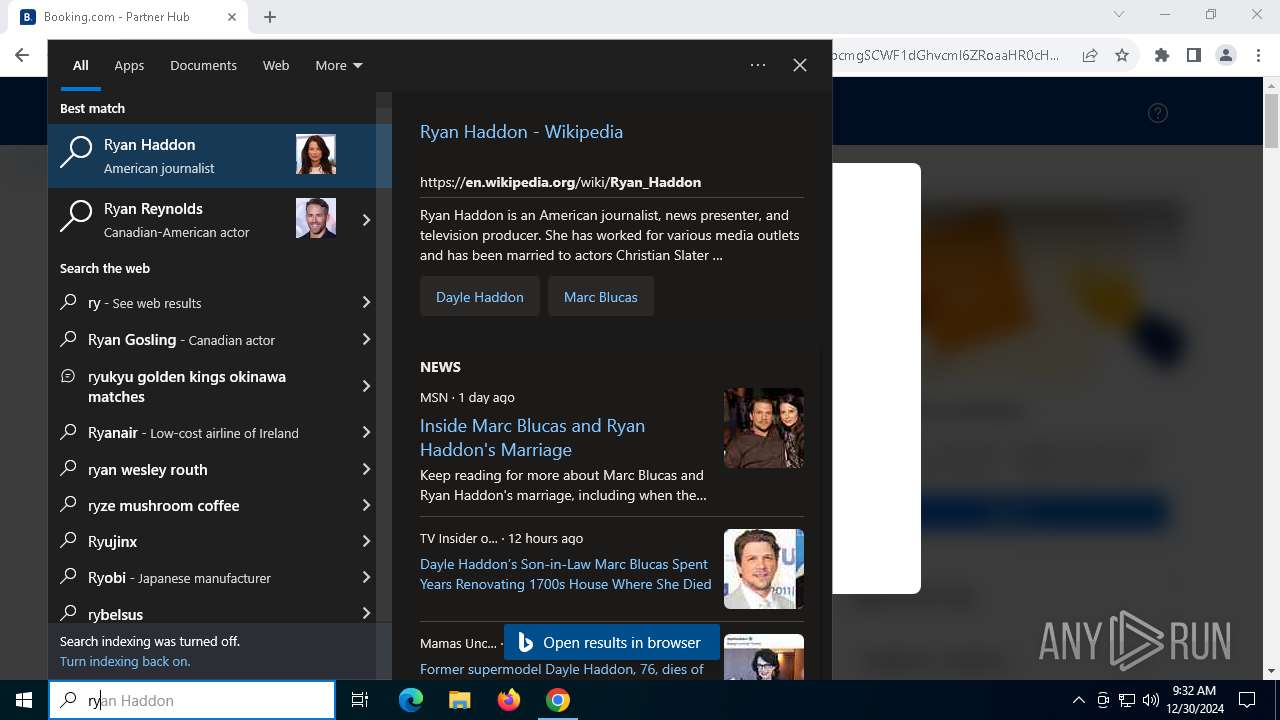Expand the ryan wesley routh arrow
The width and height of the screenshot is (1280, 720).
pyautogui.click(x=365, y=469)
